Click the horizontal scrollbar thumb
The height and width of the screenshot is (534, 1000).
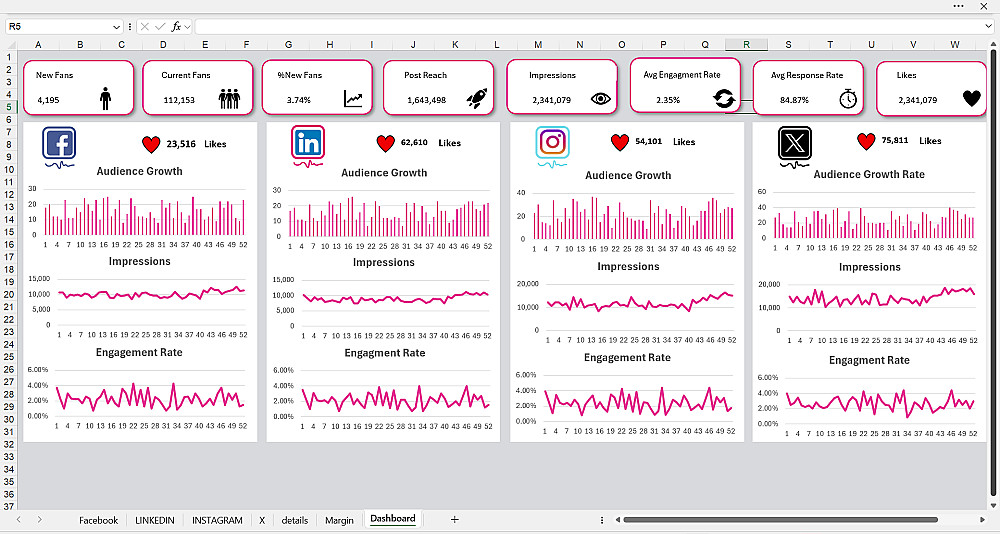(x=781, y=520)
